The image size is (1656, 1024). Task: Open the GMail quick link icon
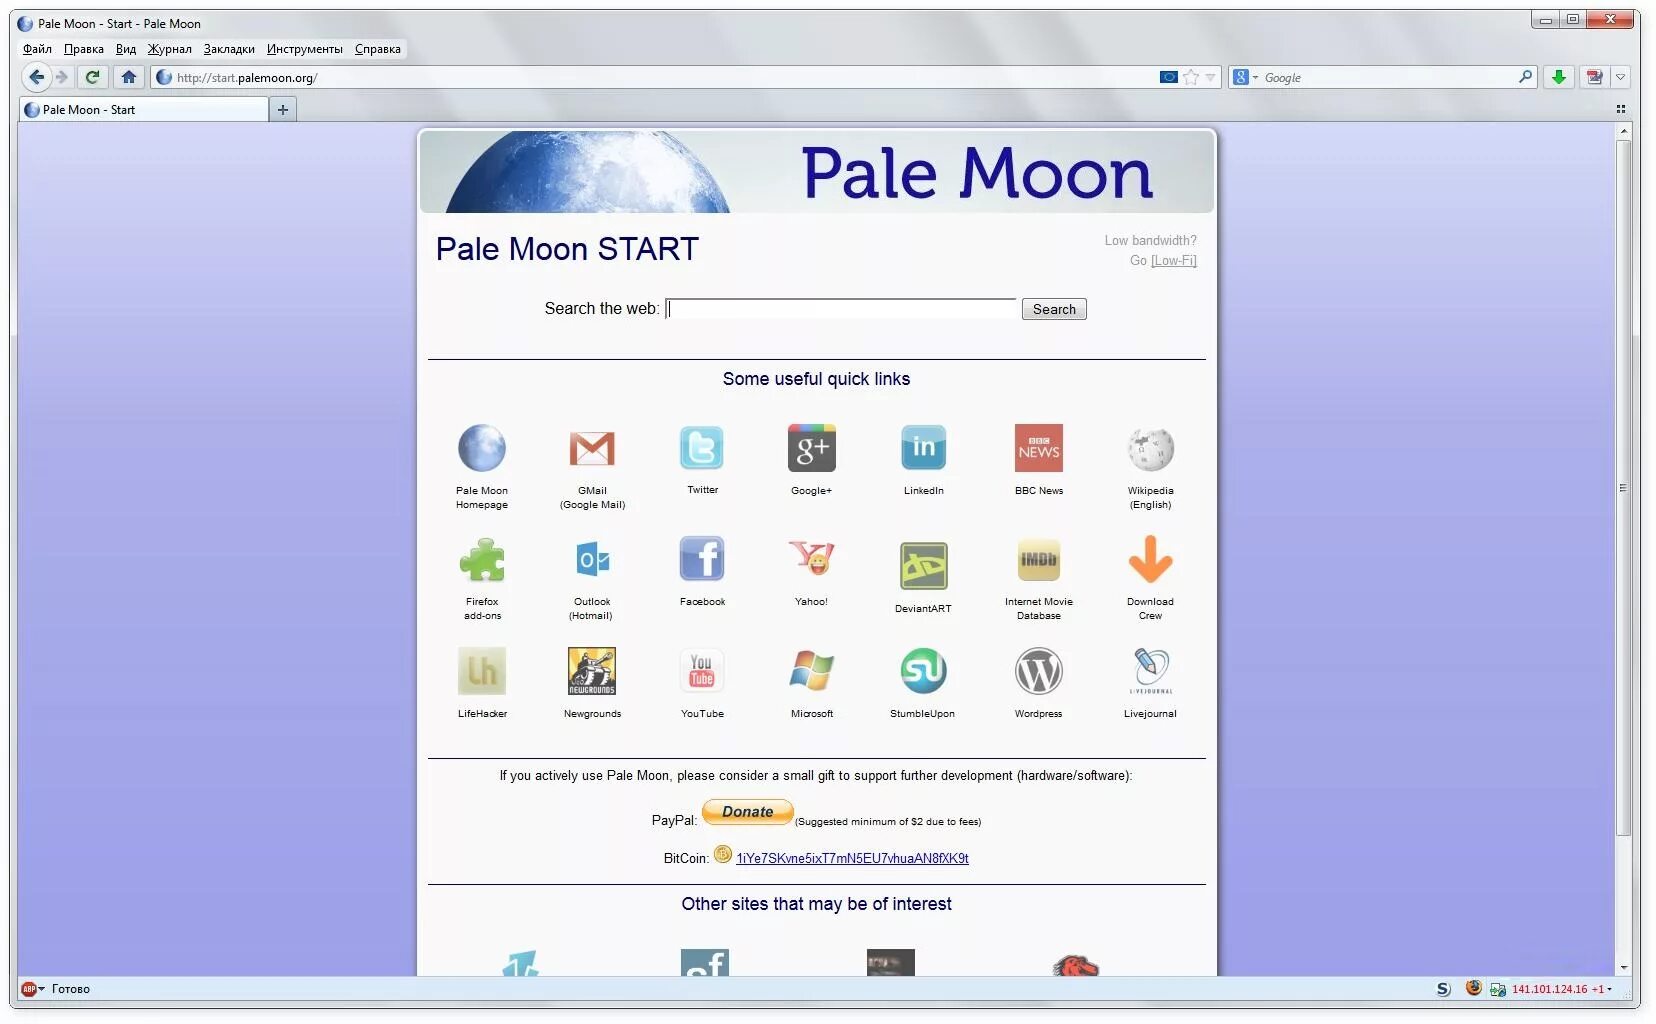pyautogui.click(x=592, y=448)
